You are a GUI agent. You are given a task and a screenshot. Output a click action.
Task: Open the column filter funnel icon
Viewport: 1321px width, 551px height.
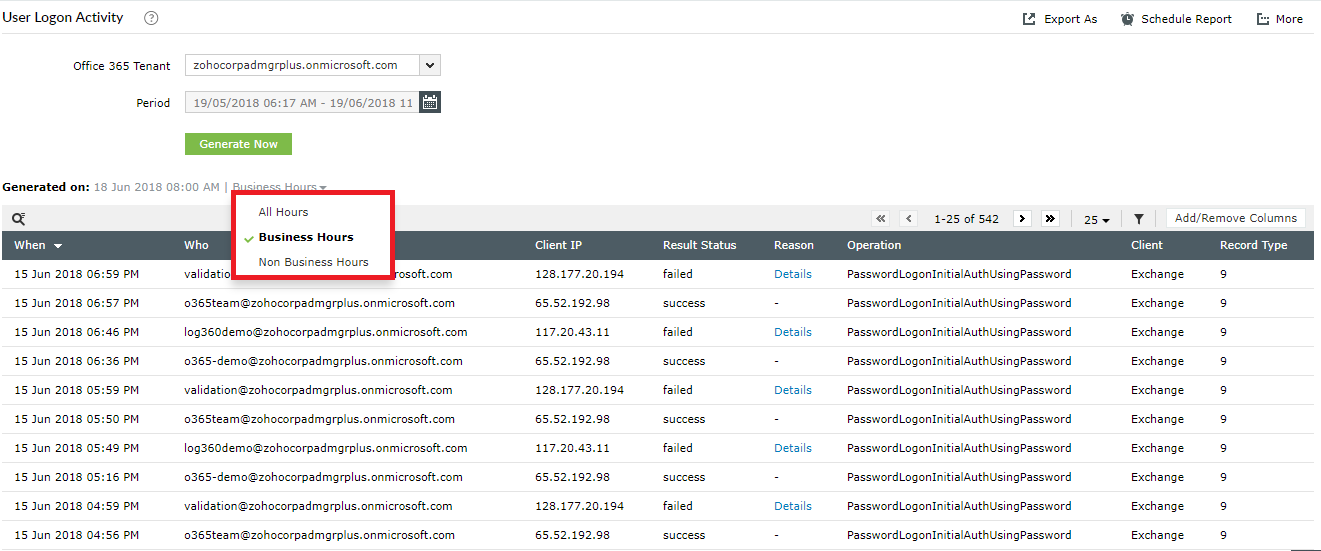click(x=1138, y=219)
